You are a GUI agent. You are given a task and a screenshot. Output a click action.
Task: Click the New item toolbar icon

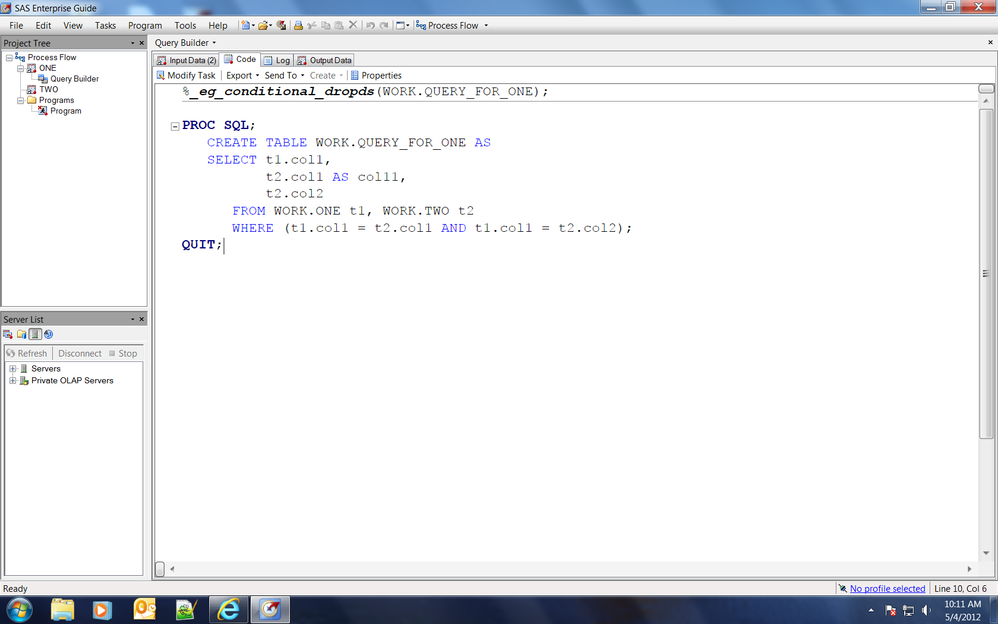point(245,25)
